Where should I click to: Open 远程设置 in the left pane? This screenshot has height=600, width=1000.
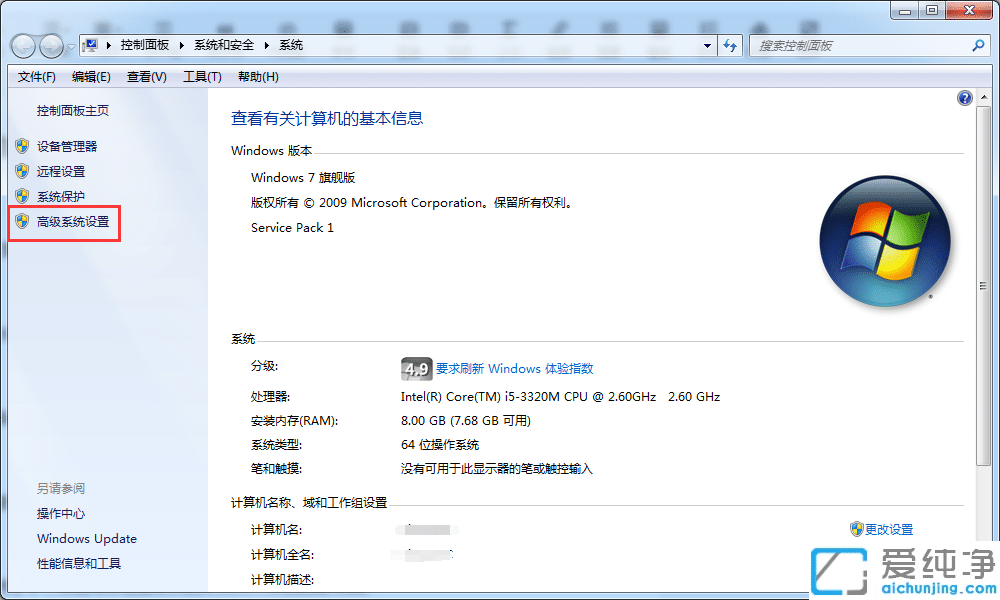(x=58, y=170)
